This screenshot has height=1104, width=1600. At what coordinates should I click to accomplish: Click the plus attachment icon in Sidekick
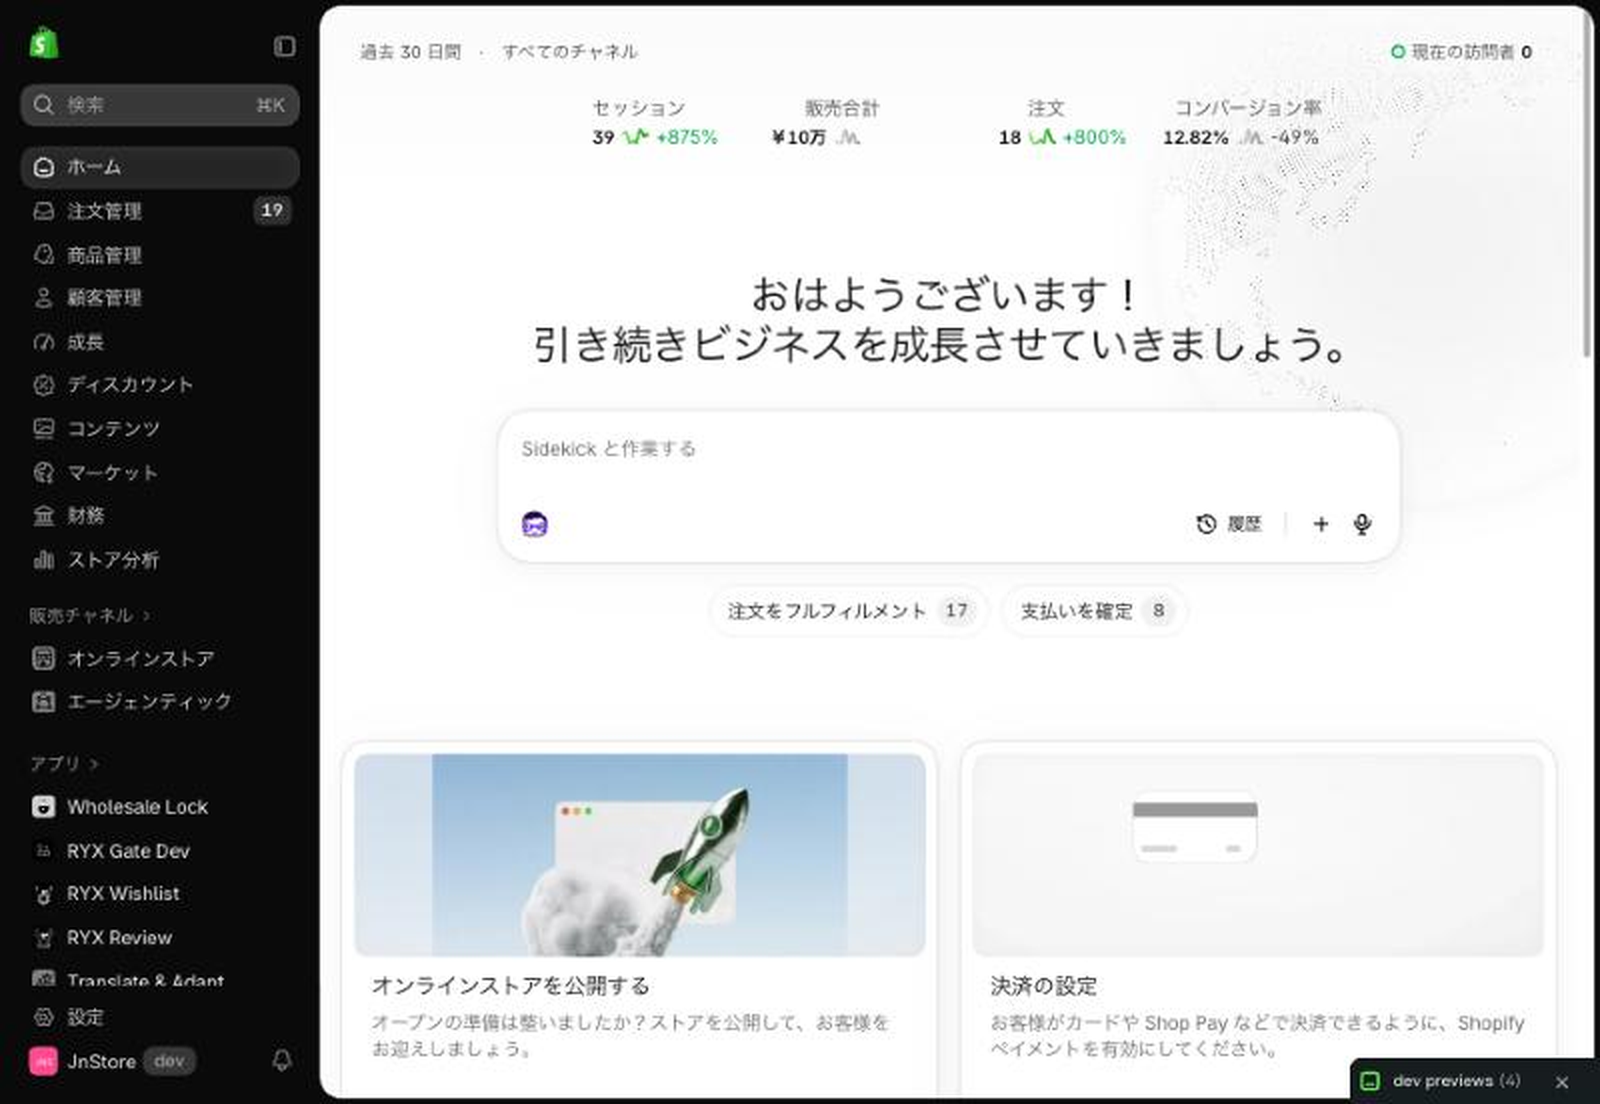[x=1321, y=524]
